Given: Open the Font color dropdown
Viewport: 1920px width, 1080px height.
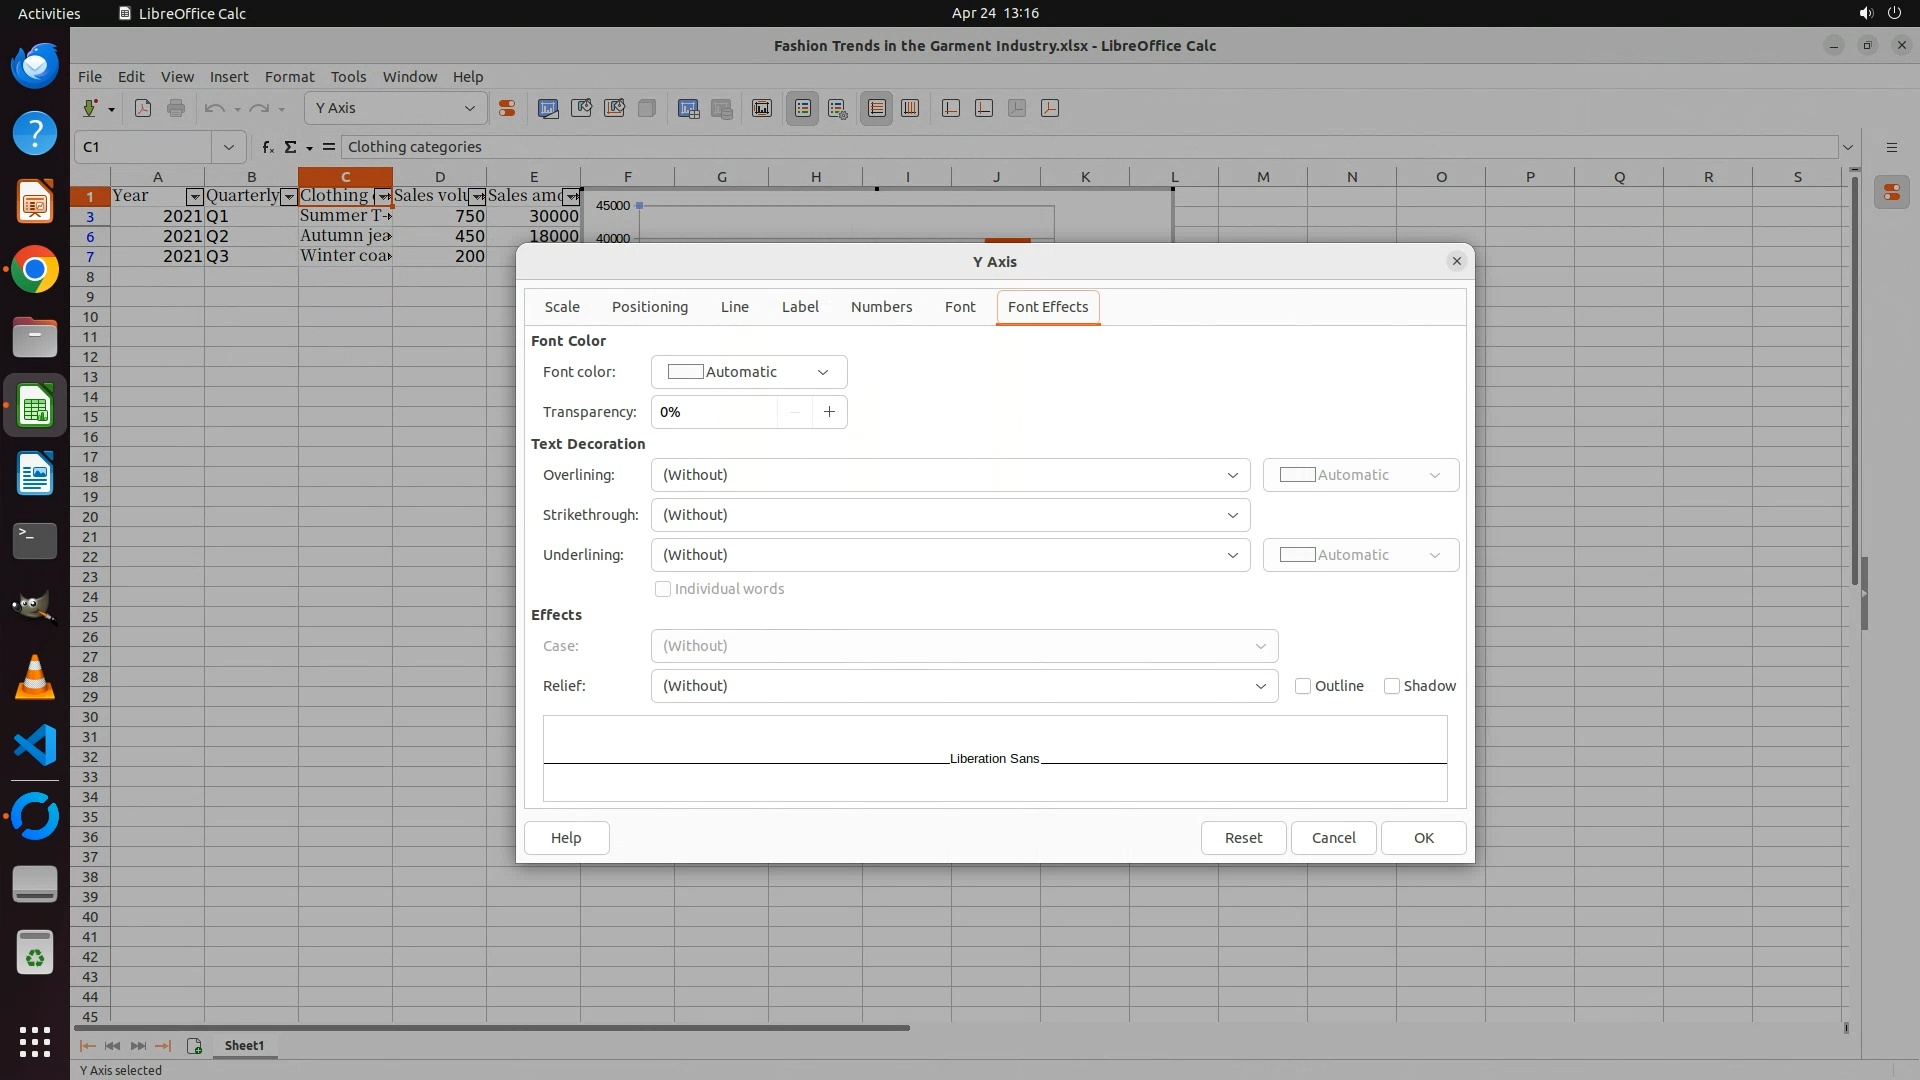Looking at the screenshot, I should pyautogui.click(x=748, y=372).
